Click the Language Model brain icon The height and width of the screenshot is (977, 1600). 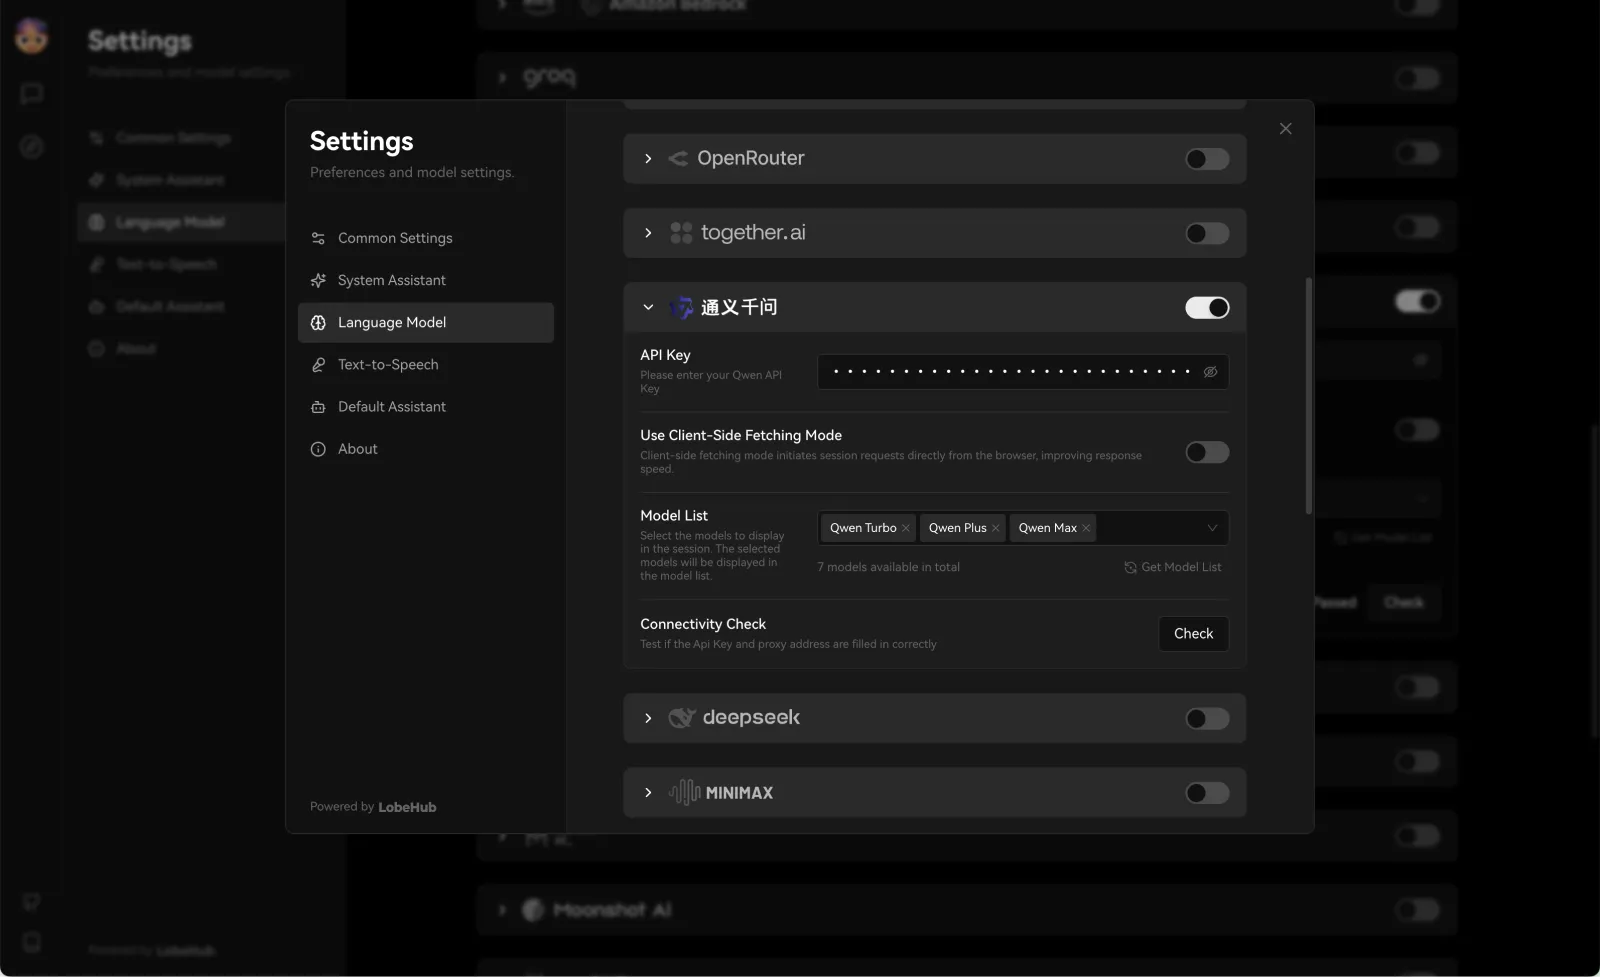pyautogui.click(x=318, y=322)
